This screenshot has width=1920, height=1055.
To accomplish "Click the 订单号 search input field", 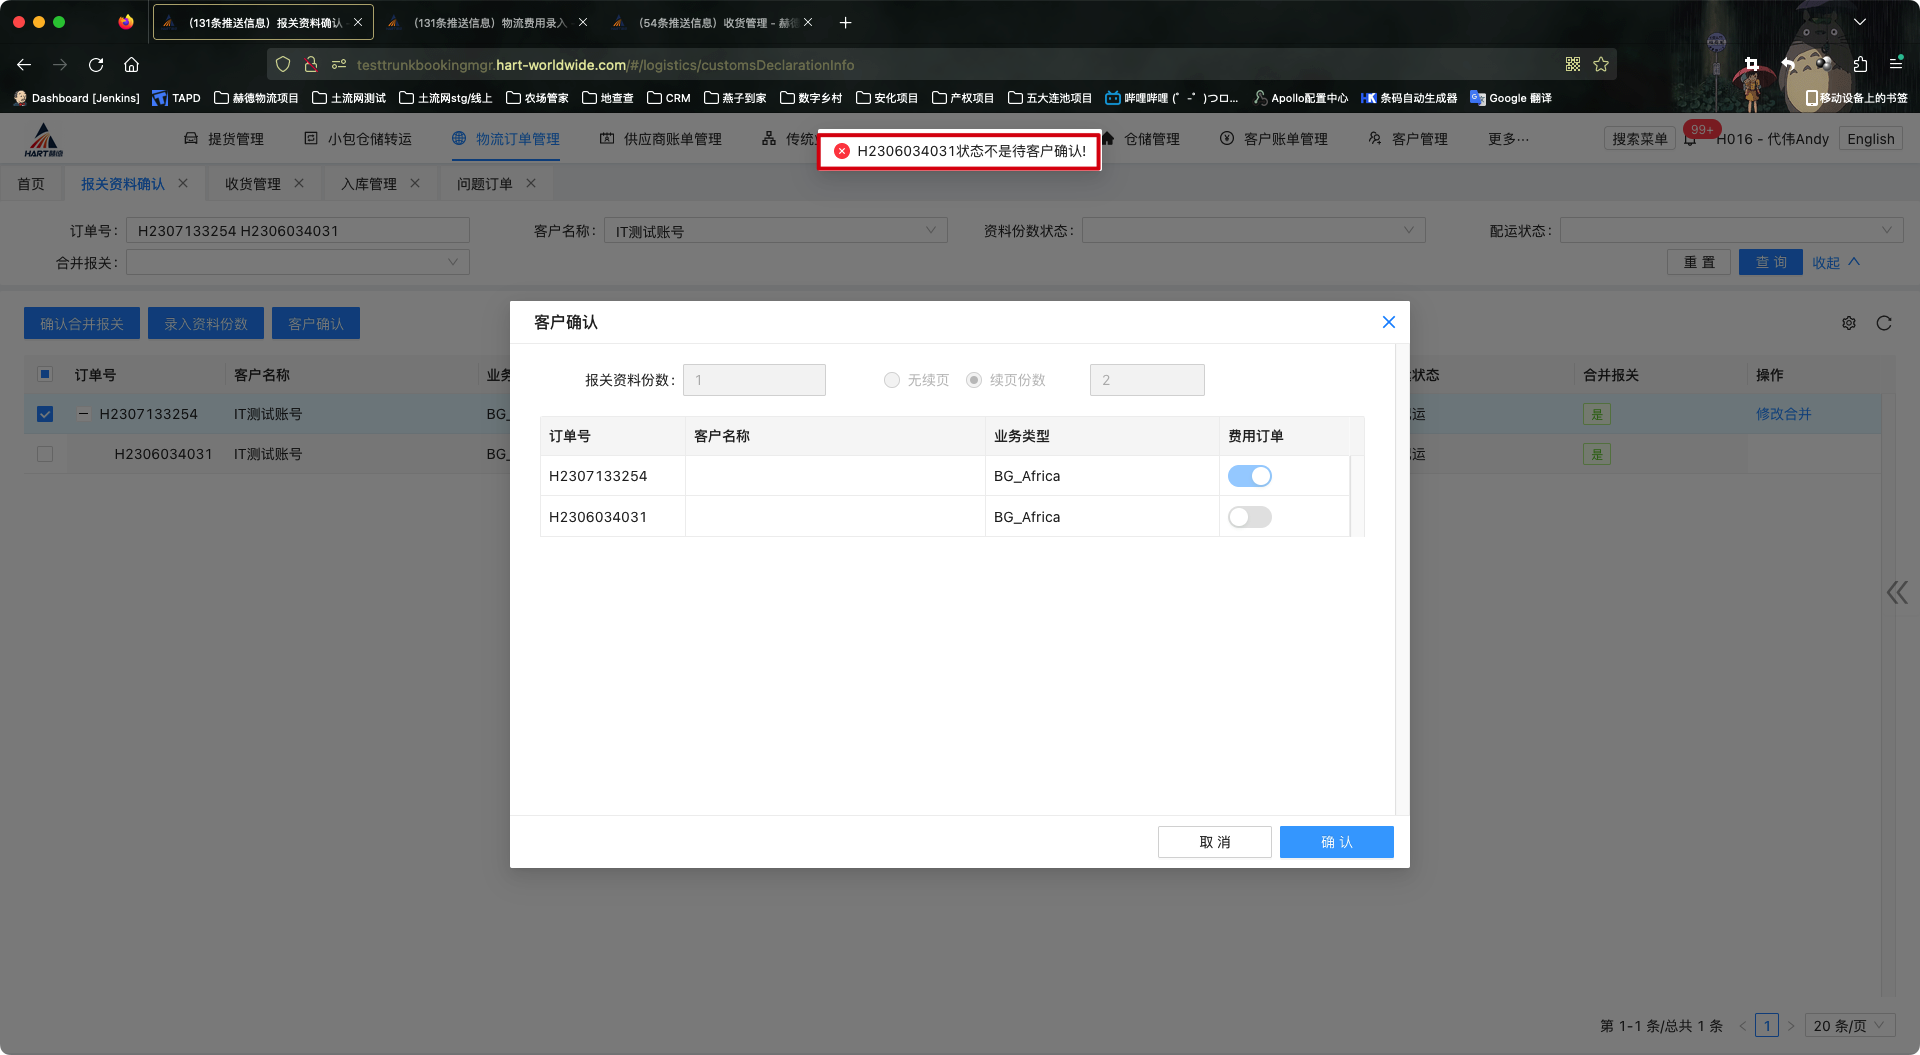I will click(x=298, y=231).
